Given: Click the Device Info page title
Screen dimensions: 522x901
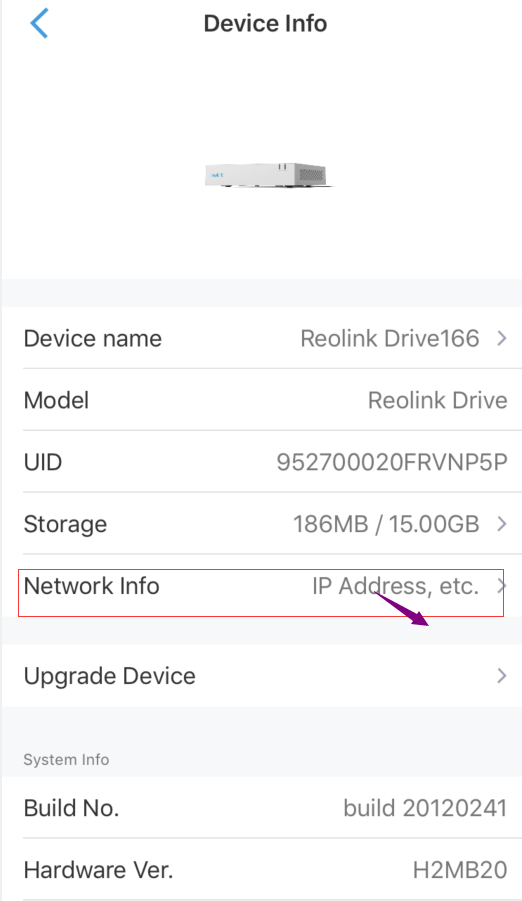Looking at the screenshot, I should (266, 24).
